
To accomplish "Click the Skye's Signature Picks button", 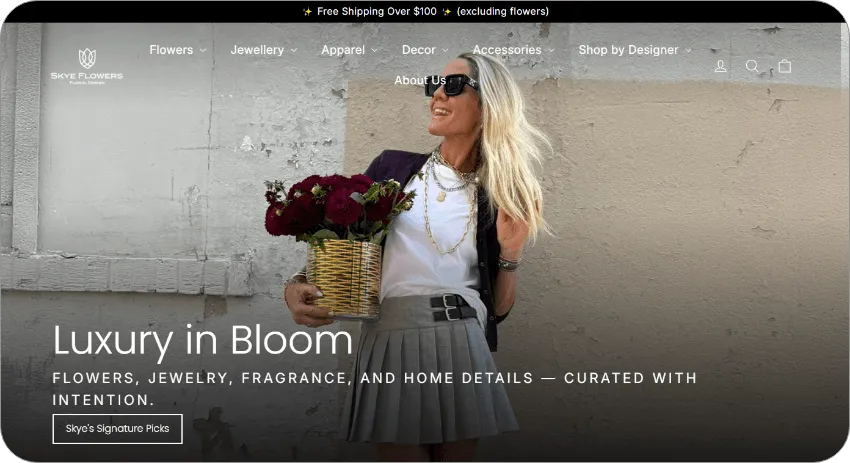I will click(118, 429).
